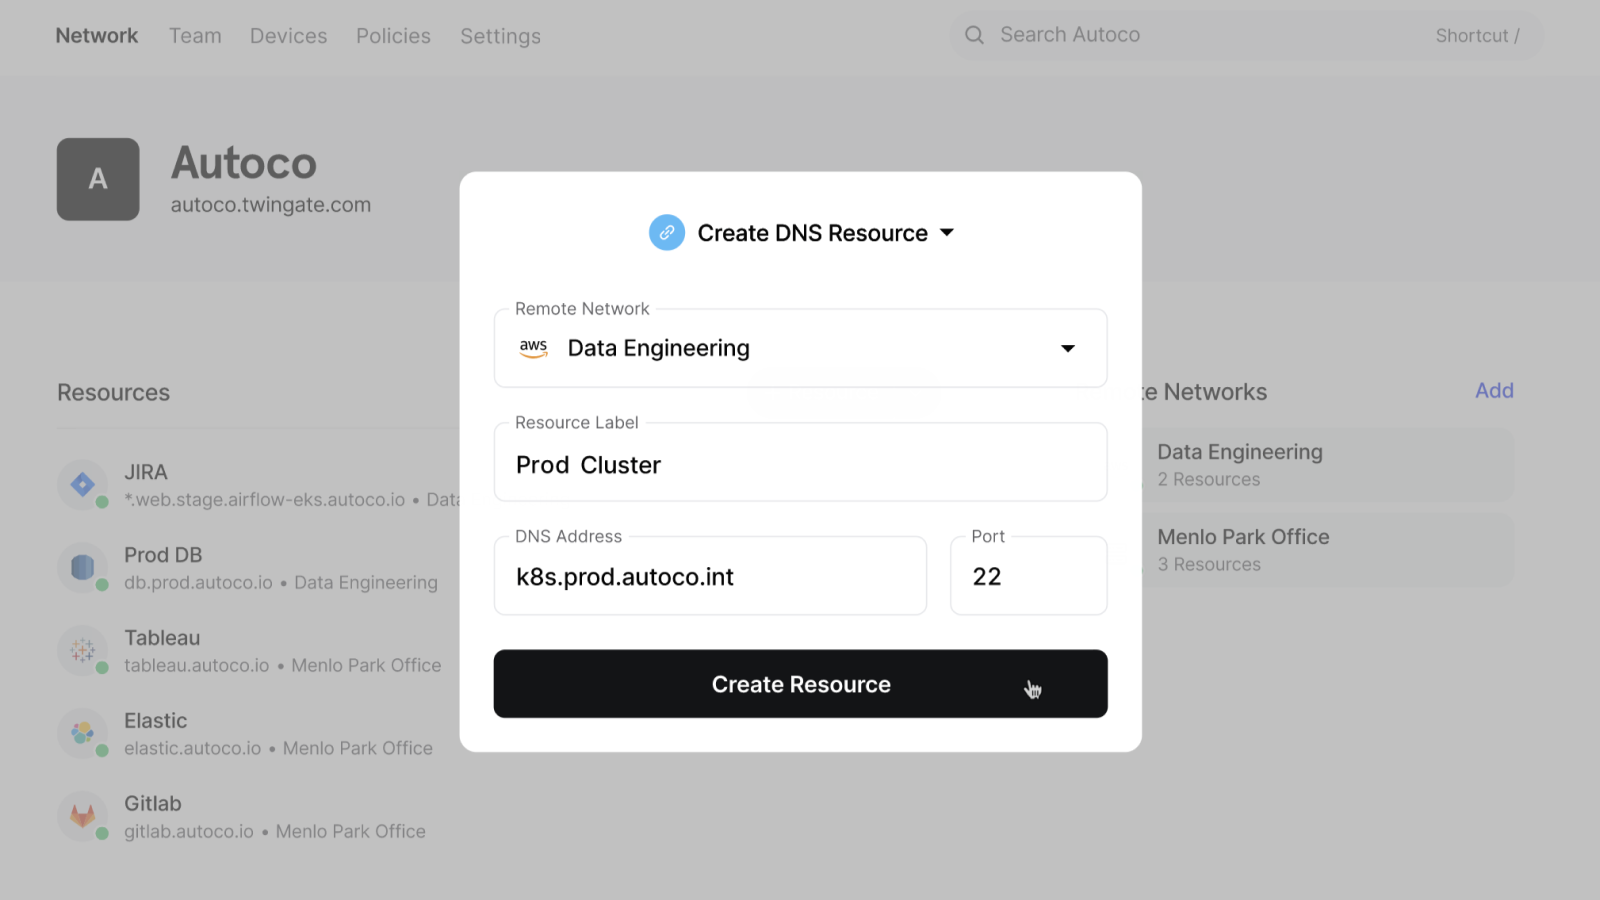Edit the Port number field
Image resolution: width=1600 pixels, height=900 pixels.
click(1028, 577)
